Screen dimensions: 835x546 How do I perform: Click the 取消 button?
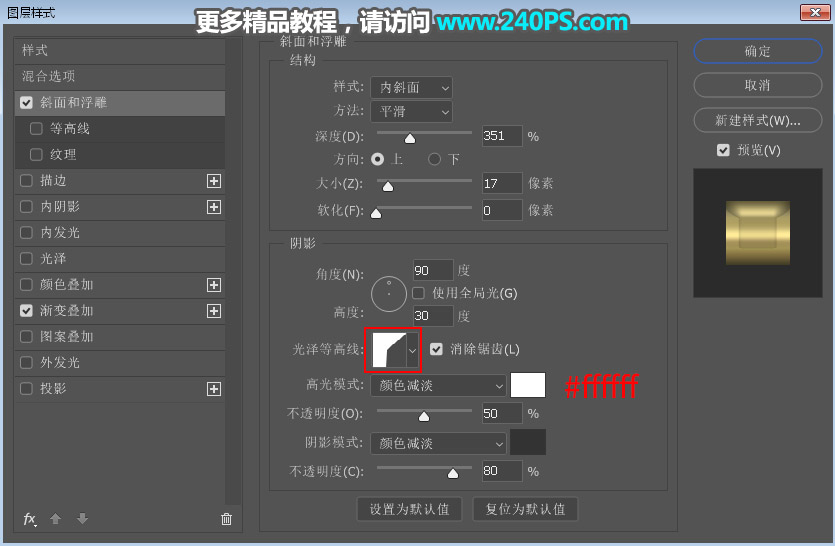(758, 85)
